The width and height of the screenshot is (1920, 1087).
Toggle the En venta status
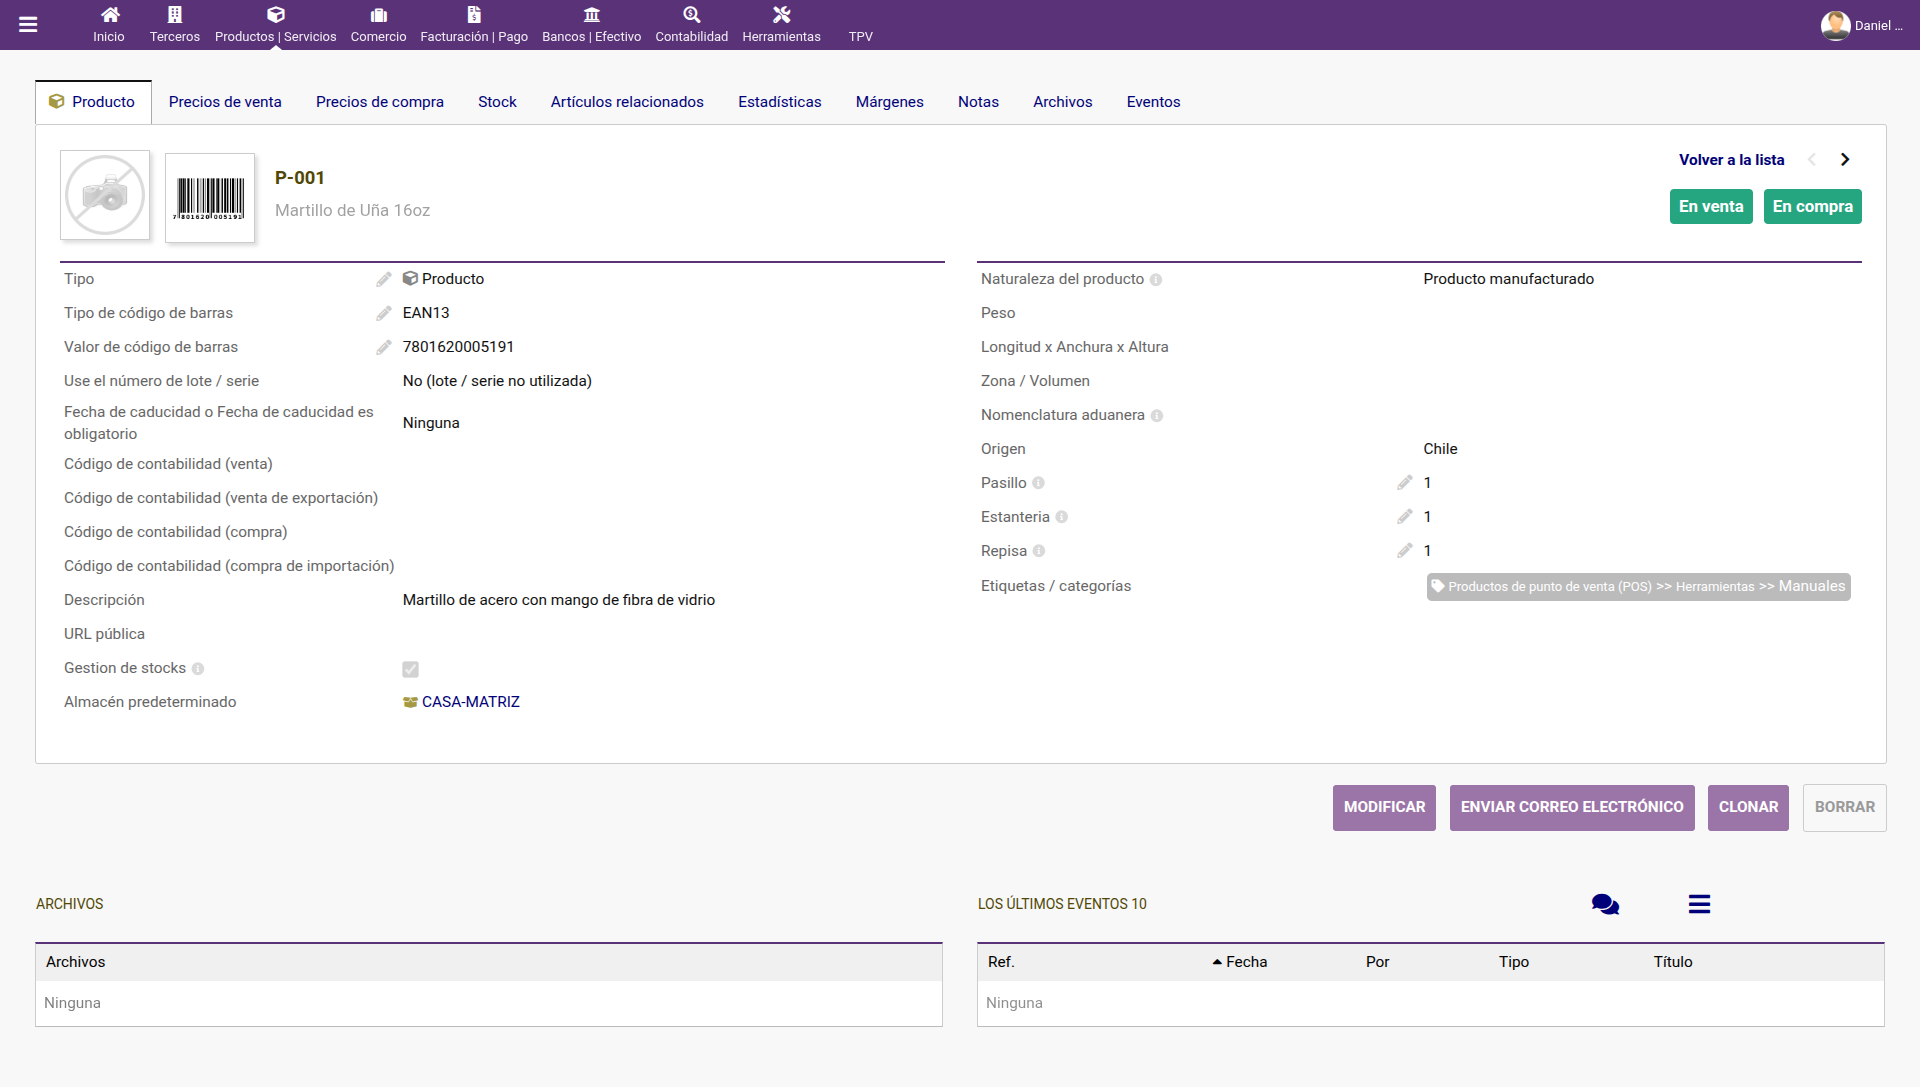(x=1711, y=207)
